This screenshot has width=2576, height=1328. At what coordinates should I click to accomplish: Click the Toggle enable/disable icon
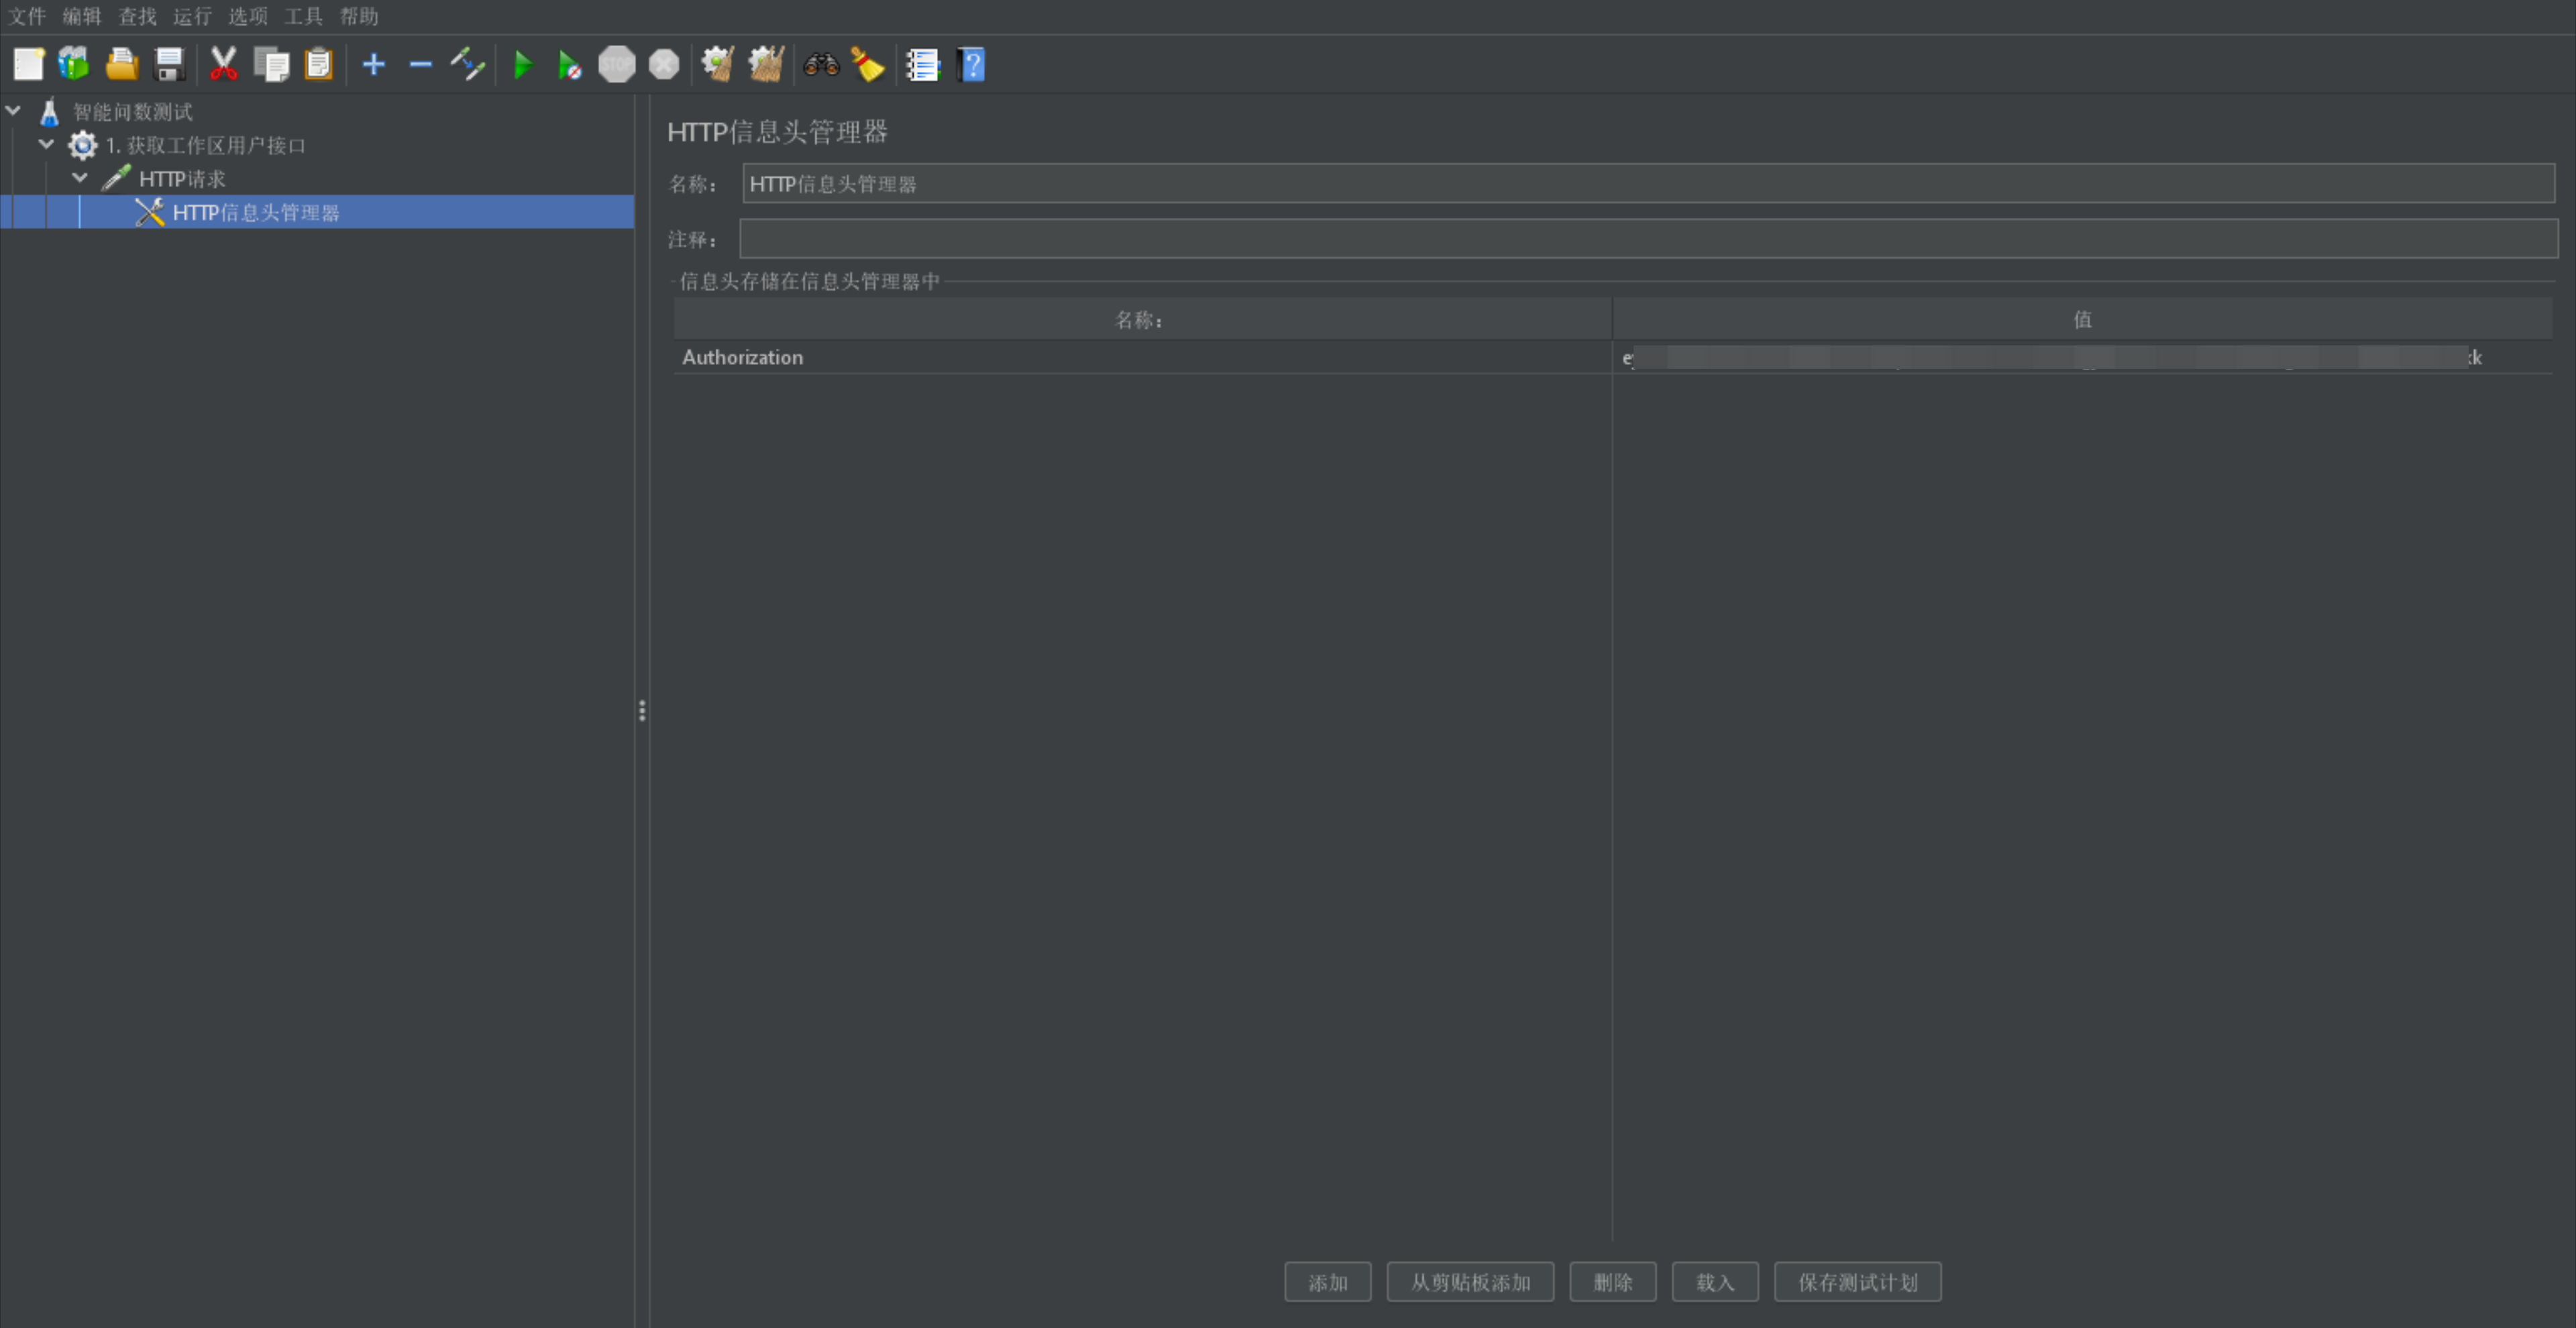pos(467,65)
